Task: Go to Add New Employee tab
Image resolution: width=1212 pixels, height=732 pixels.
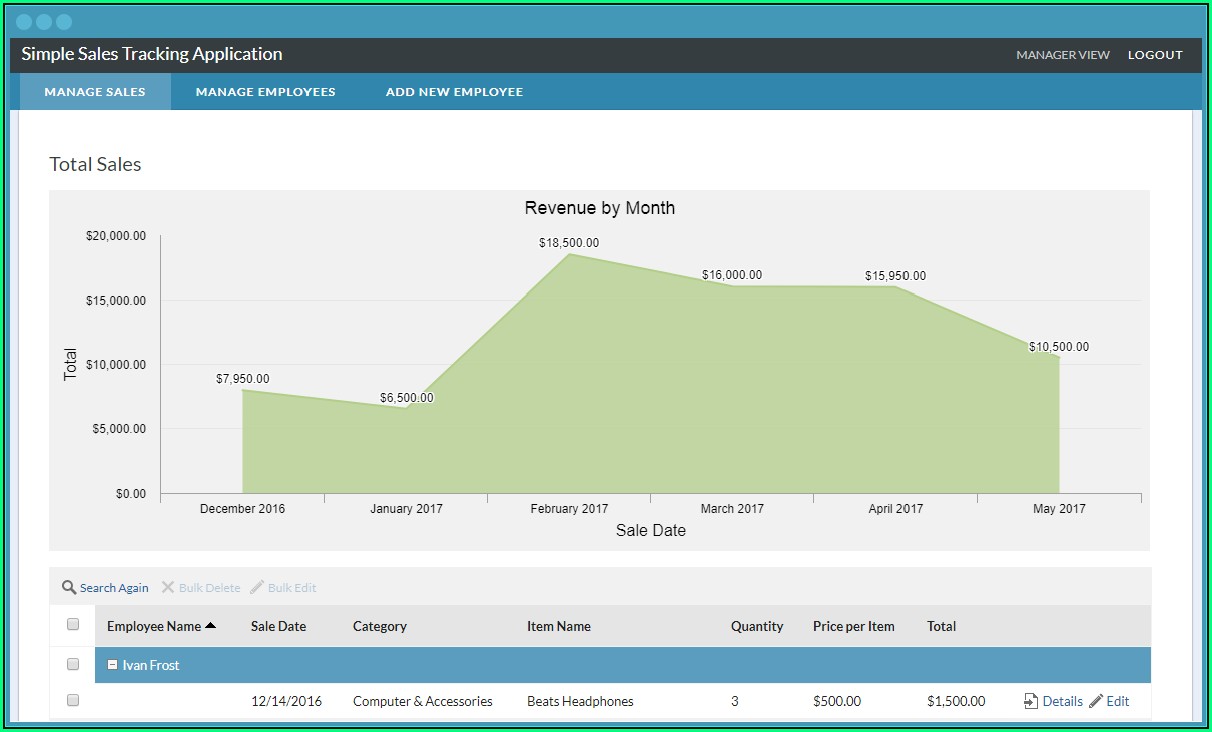Action: [x=454, y=92]
